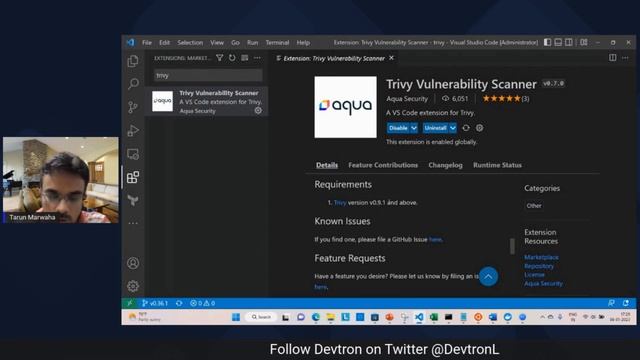This screenshot has width=640, height=360.
Task: Uninstall the Trivy extension
Action: click(436, 128)
